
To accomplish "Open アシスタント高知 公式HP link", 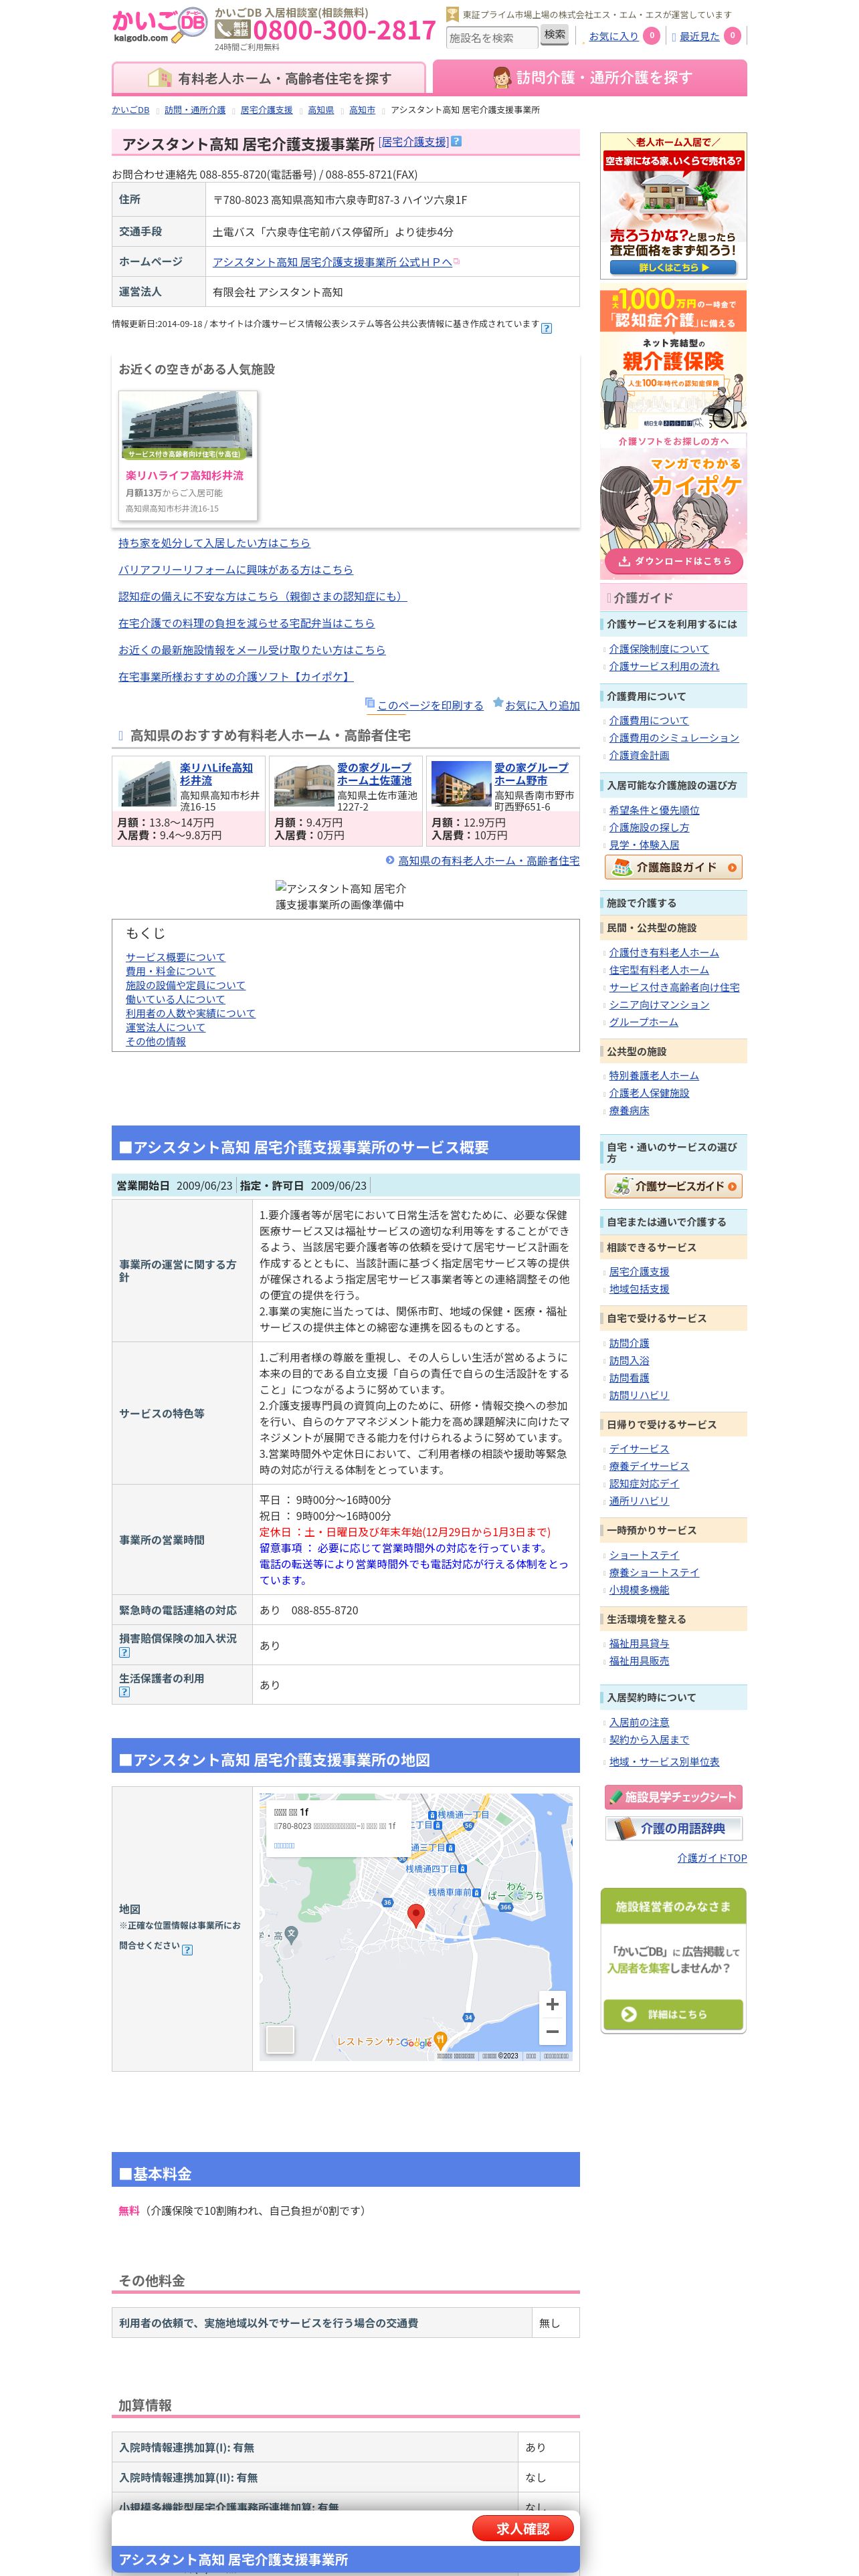I will tap(332, 262).
